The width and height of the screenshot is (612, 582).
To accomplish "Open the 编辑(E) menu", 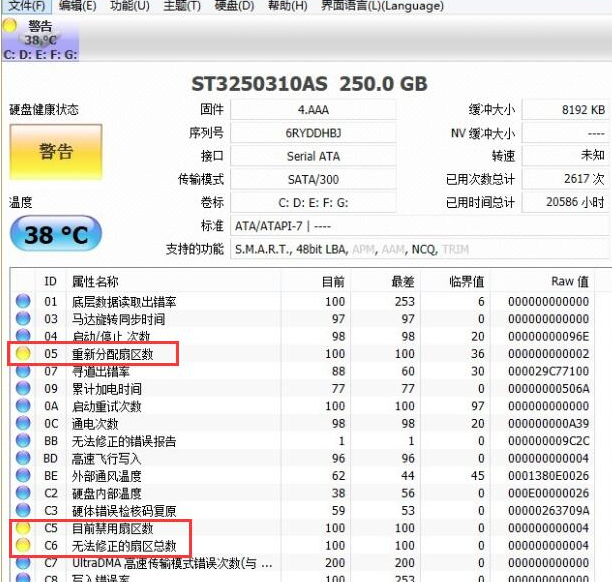I will tap(77, 5).
